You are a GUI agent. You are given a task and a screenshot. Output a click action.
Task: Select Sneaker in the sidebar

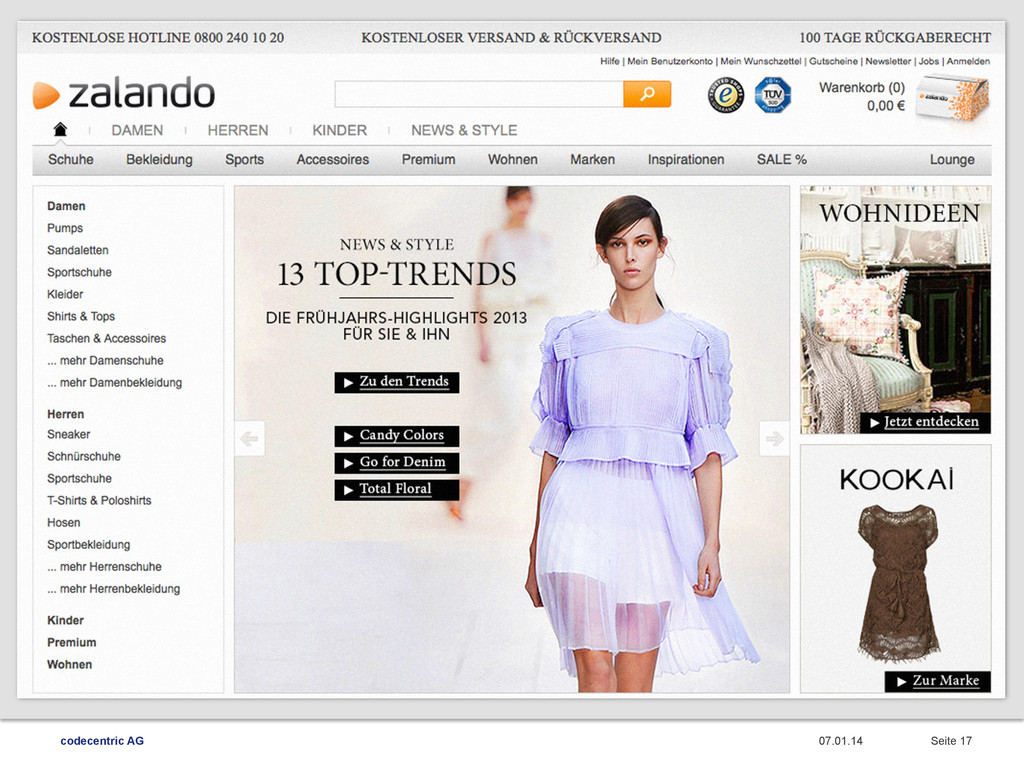(68, 434)
